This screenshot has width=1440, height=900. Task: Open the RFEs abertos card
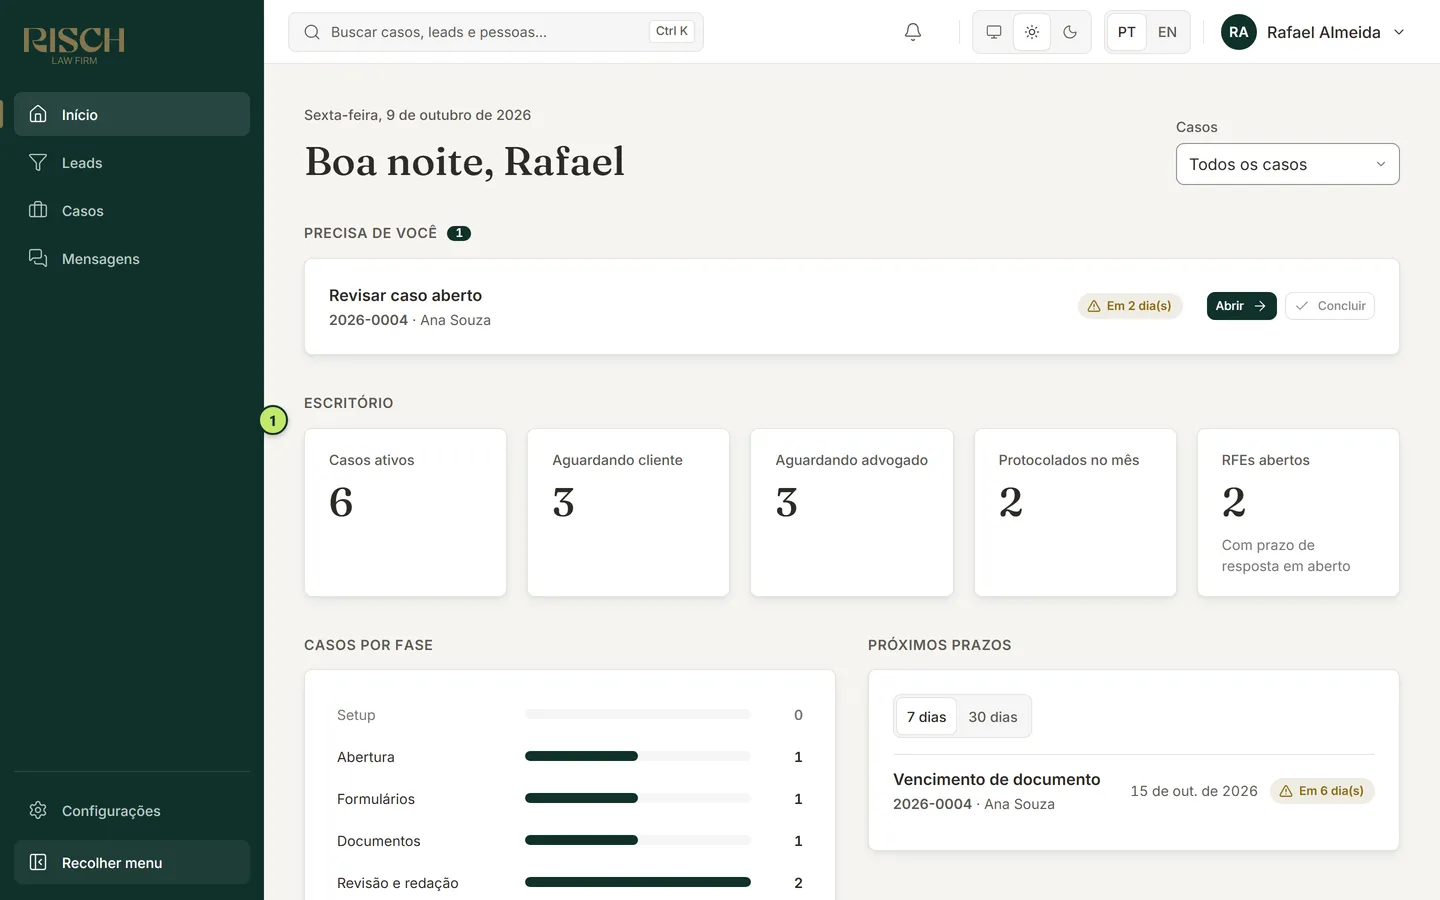tap(1298, 513)
